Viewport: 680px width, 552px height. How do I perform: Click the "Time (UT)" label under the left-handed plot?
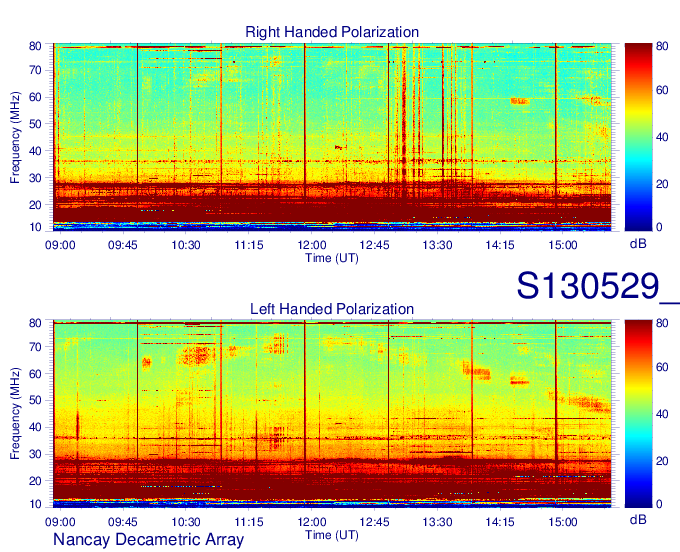[332, 535]
